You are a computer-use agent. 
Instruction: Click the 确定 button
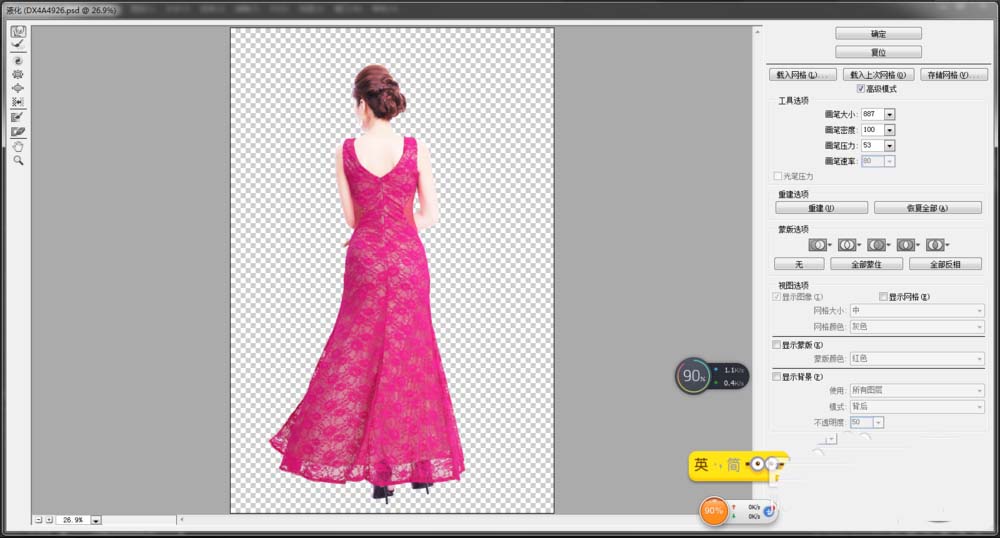(x=878, y=34)
